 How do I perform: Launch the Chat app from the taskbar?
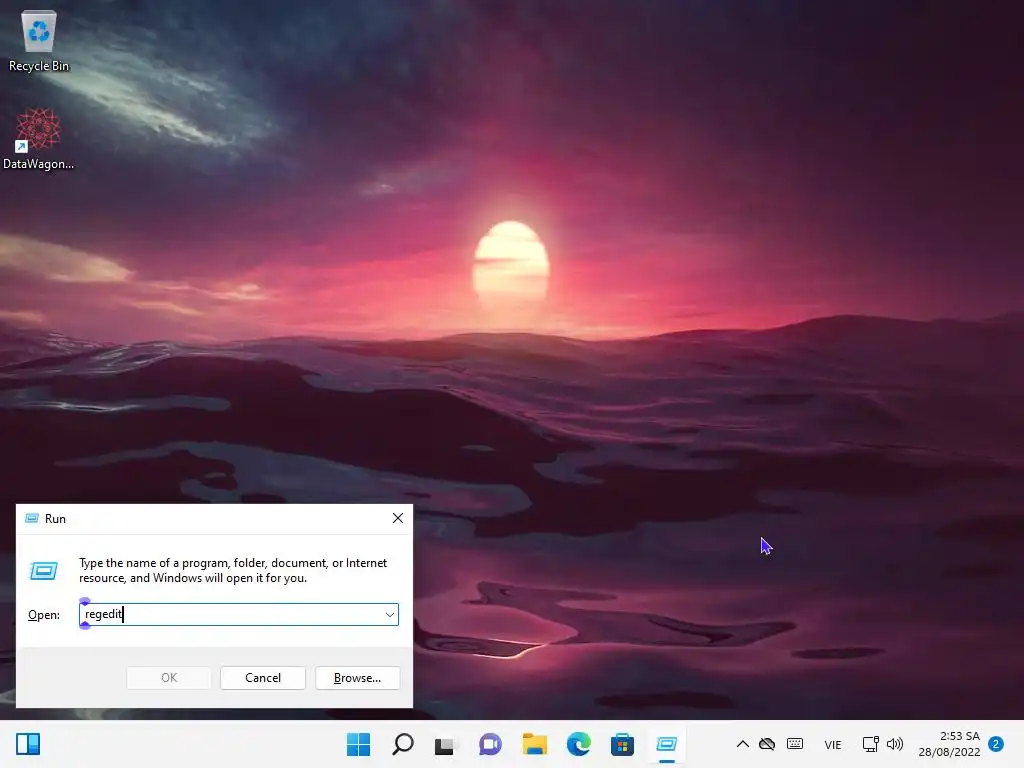[490, 744]
